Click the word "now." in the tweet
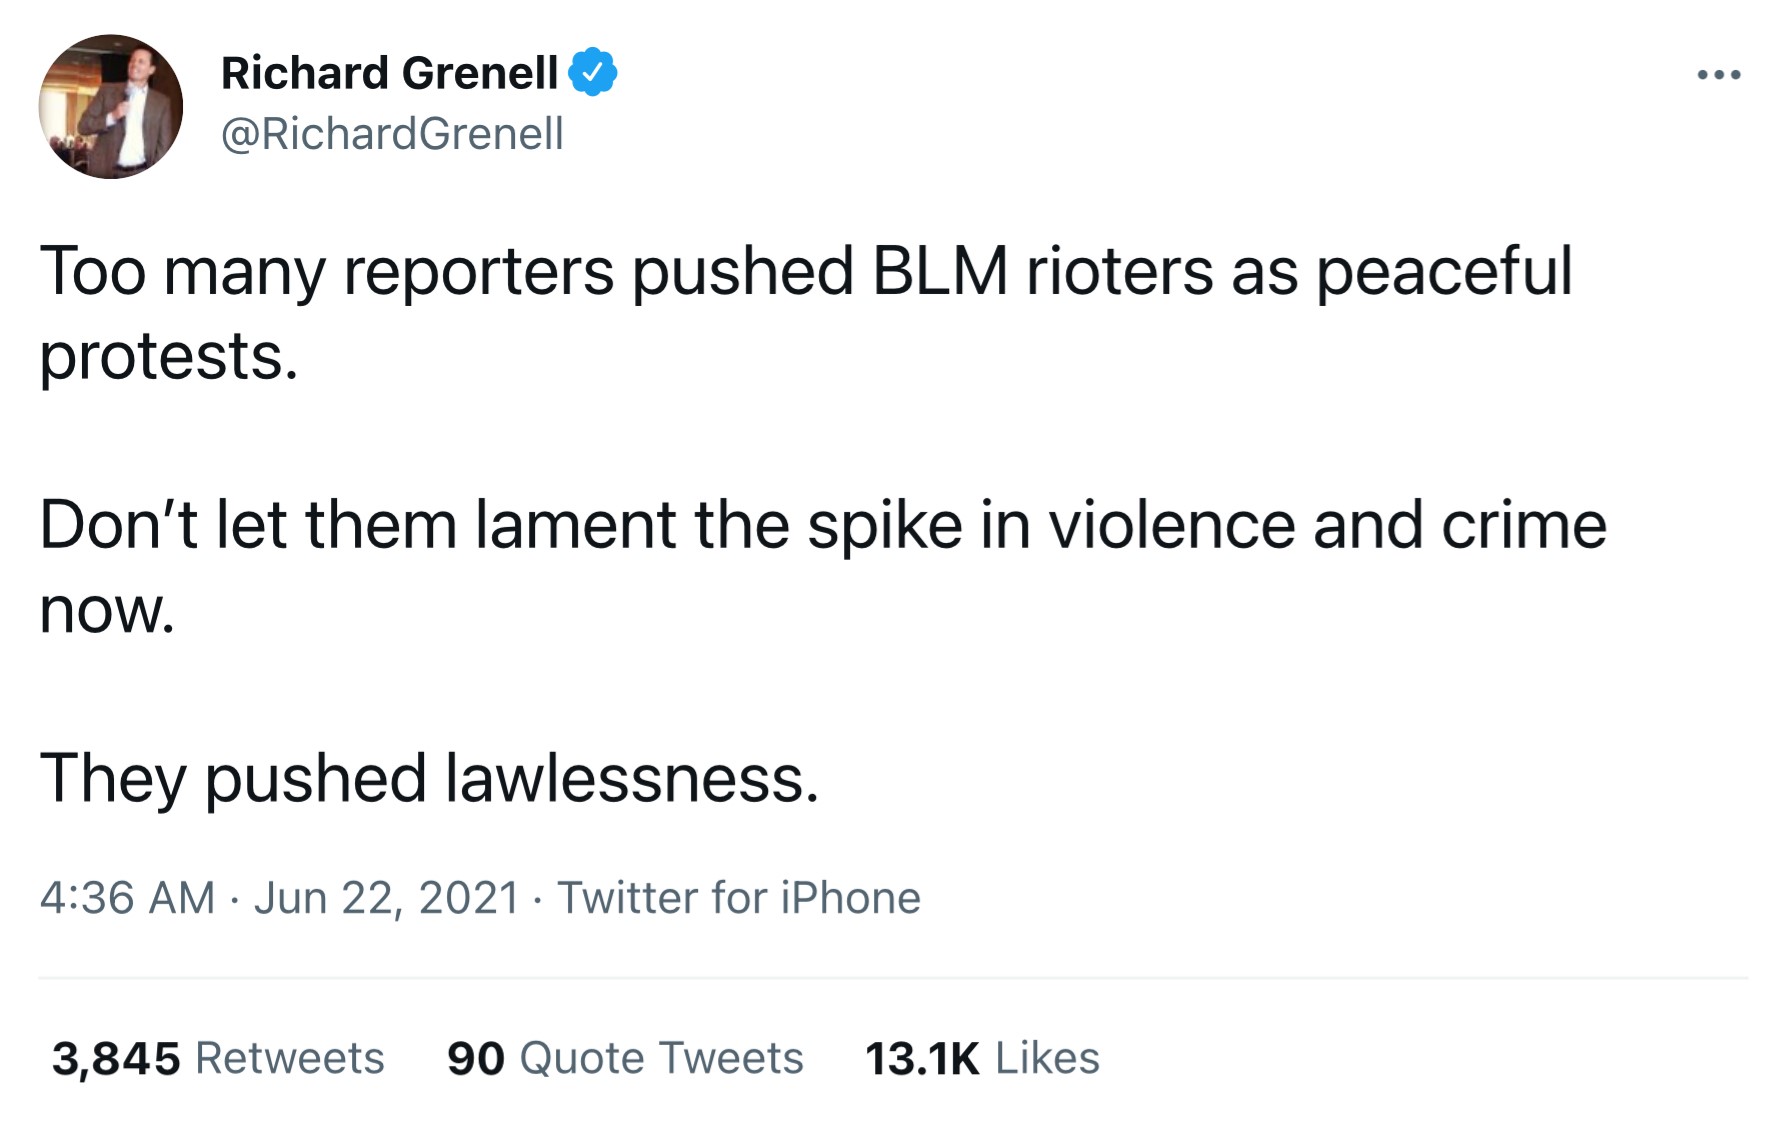The width and height of the screenshot is (1791, 1126). tap(107, 611)
